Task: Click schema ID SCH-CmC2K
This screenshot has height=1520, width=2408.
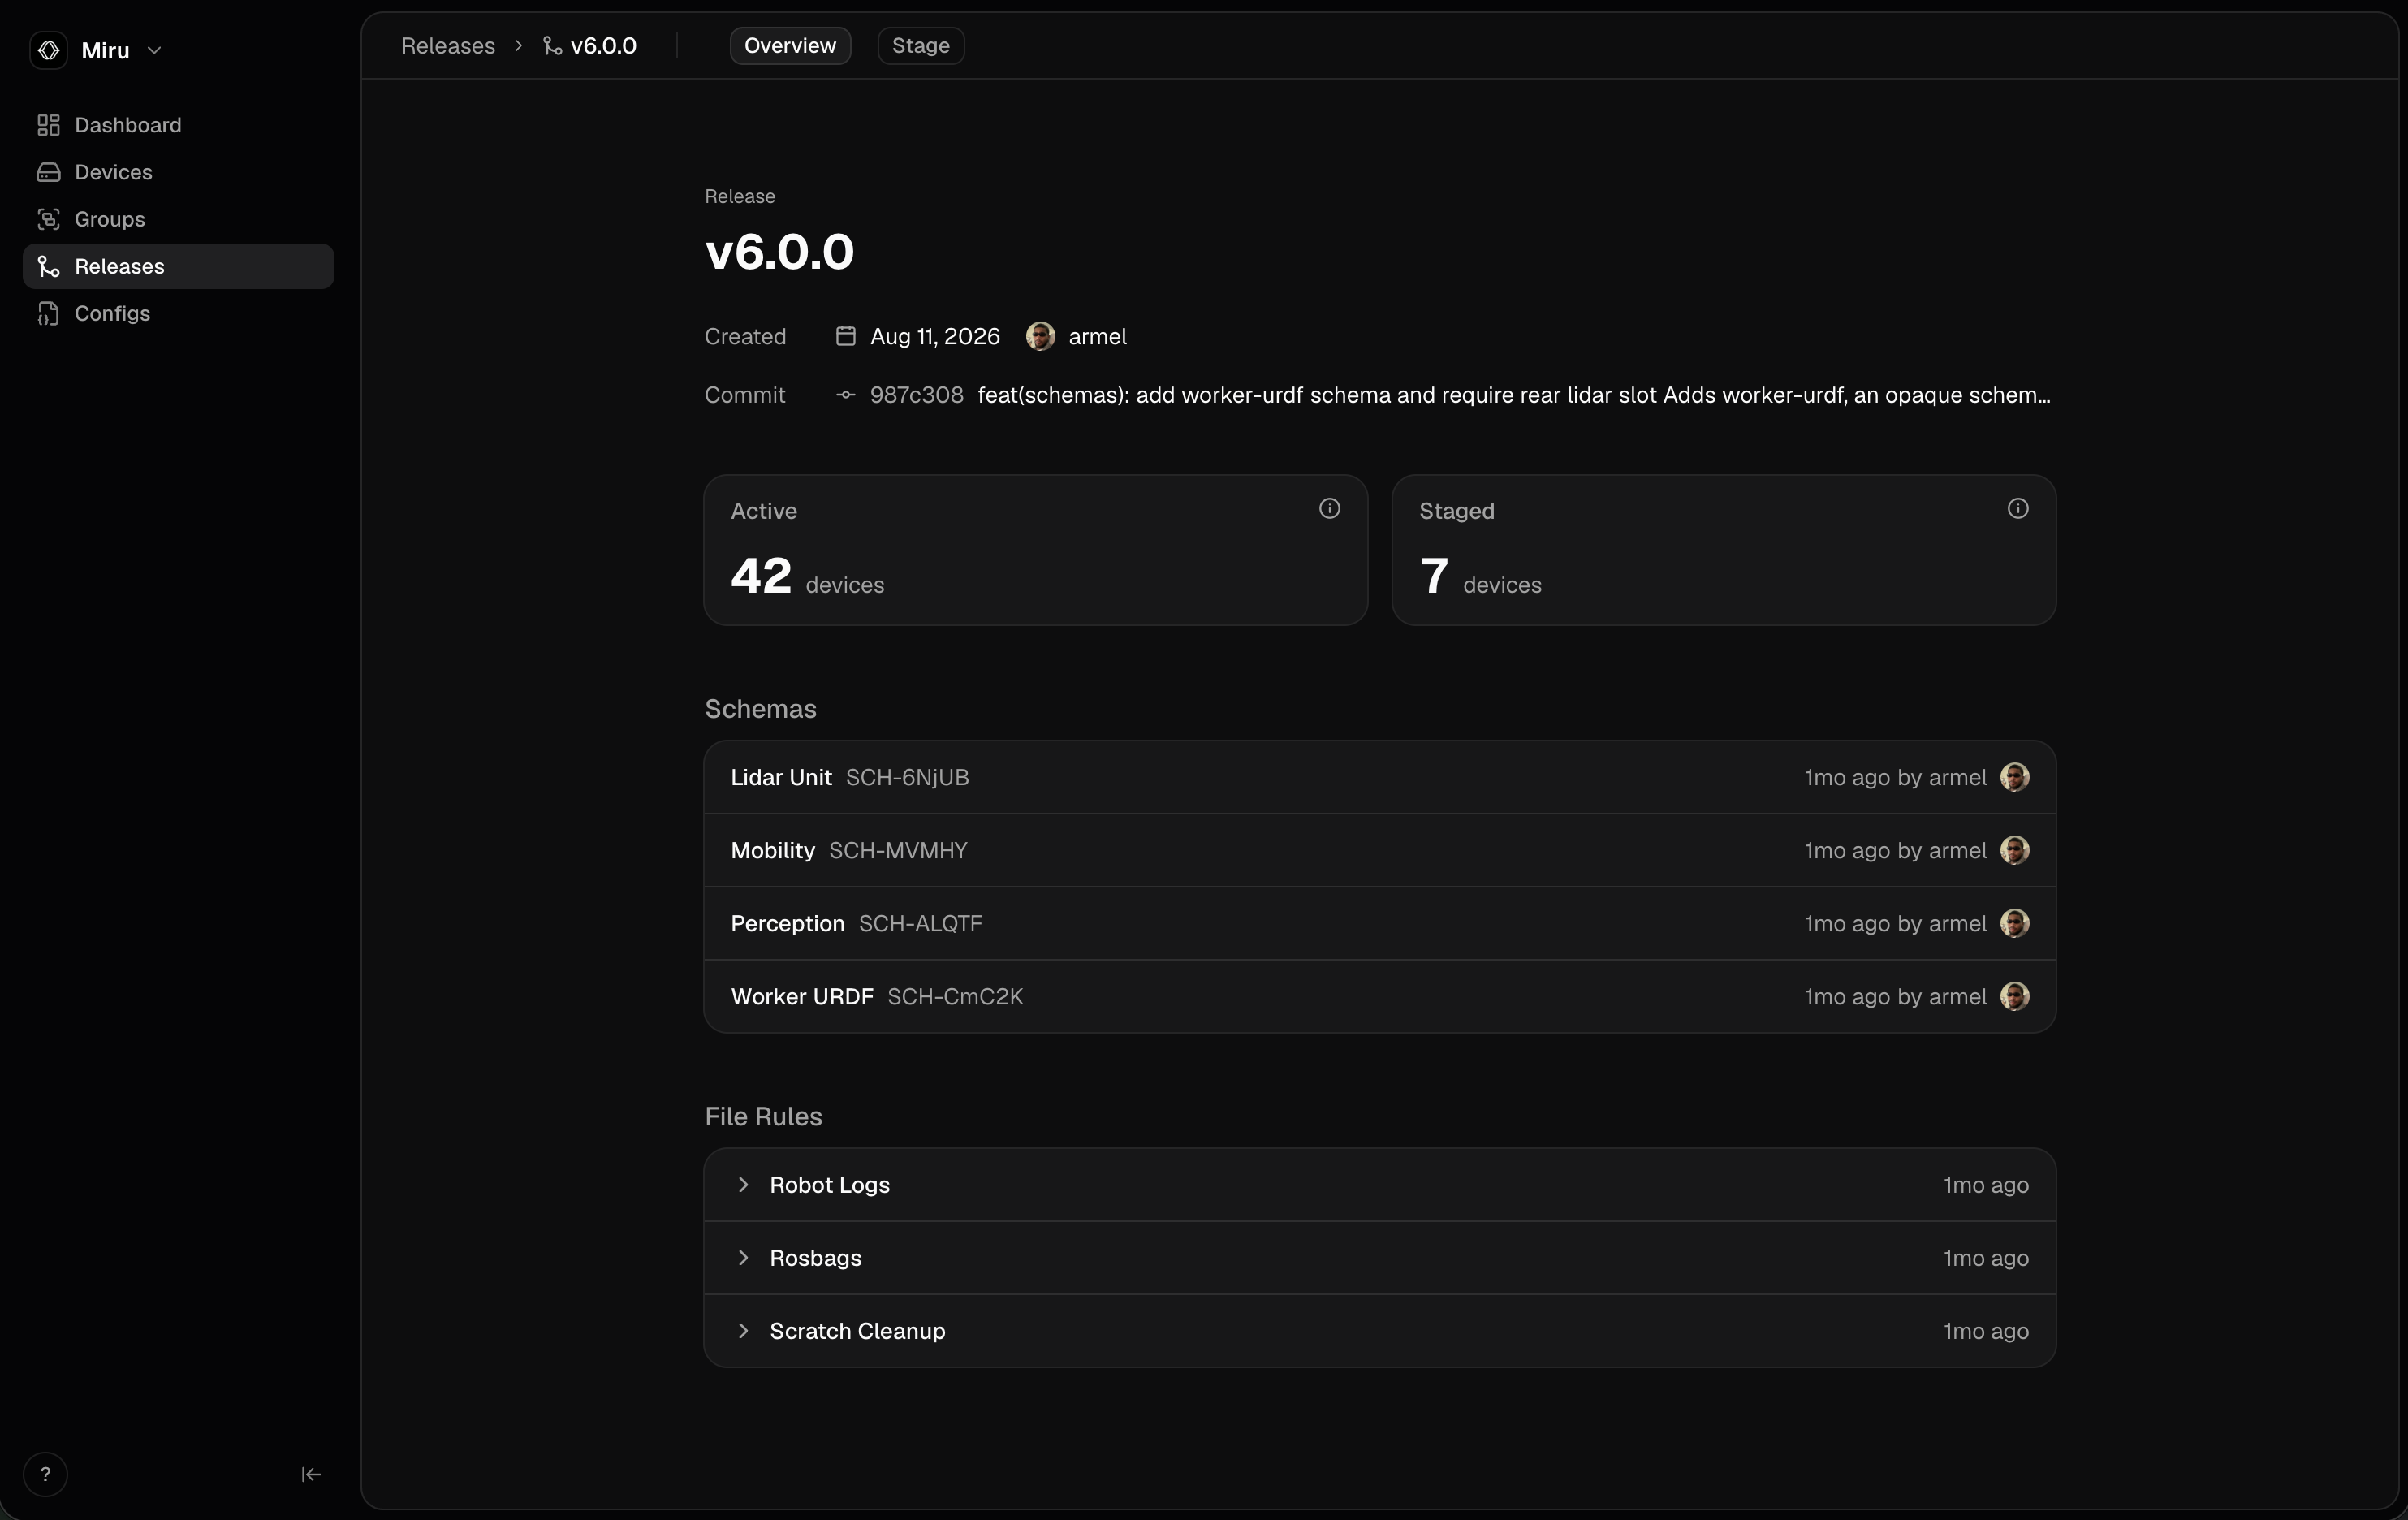Action: (955, 996)
